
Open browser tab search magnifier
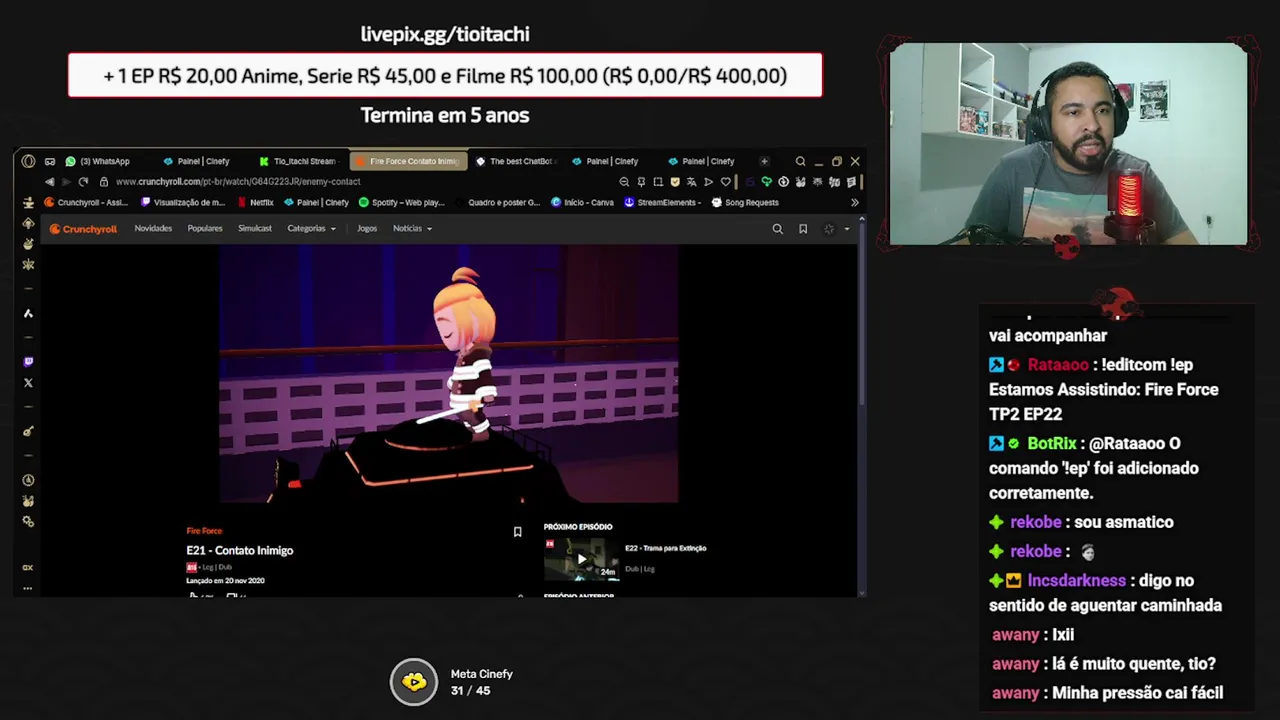click(800, 161)
